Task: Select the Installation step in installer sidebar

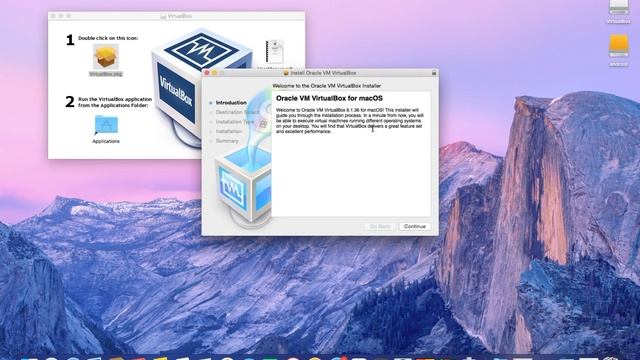Action: [x=229, y=131]
